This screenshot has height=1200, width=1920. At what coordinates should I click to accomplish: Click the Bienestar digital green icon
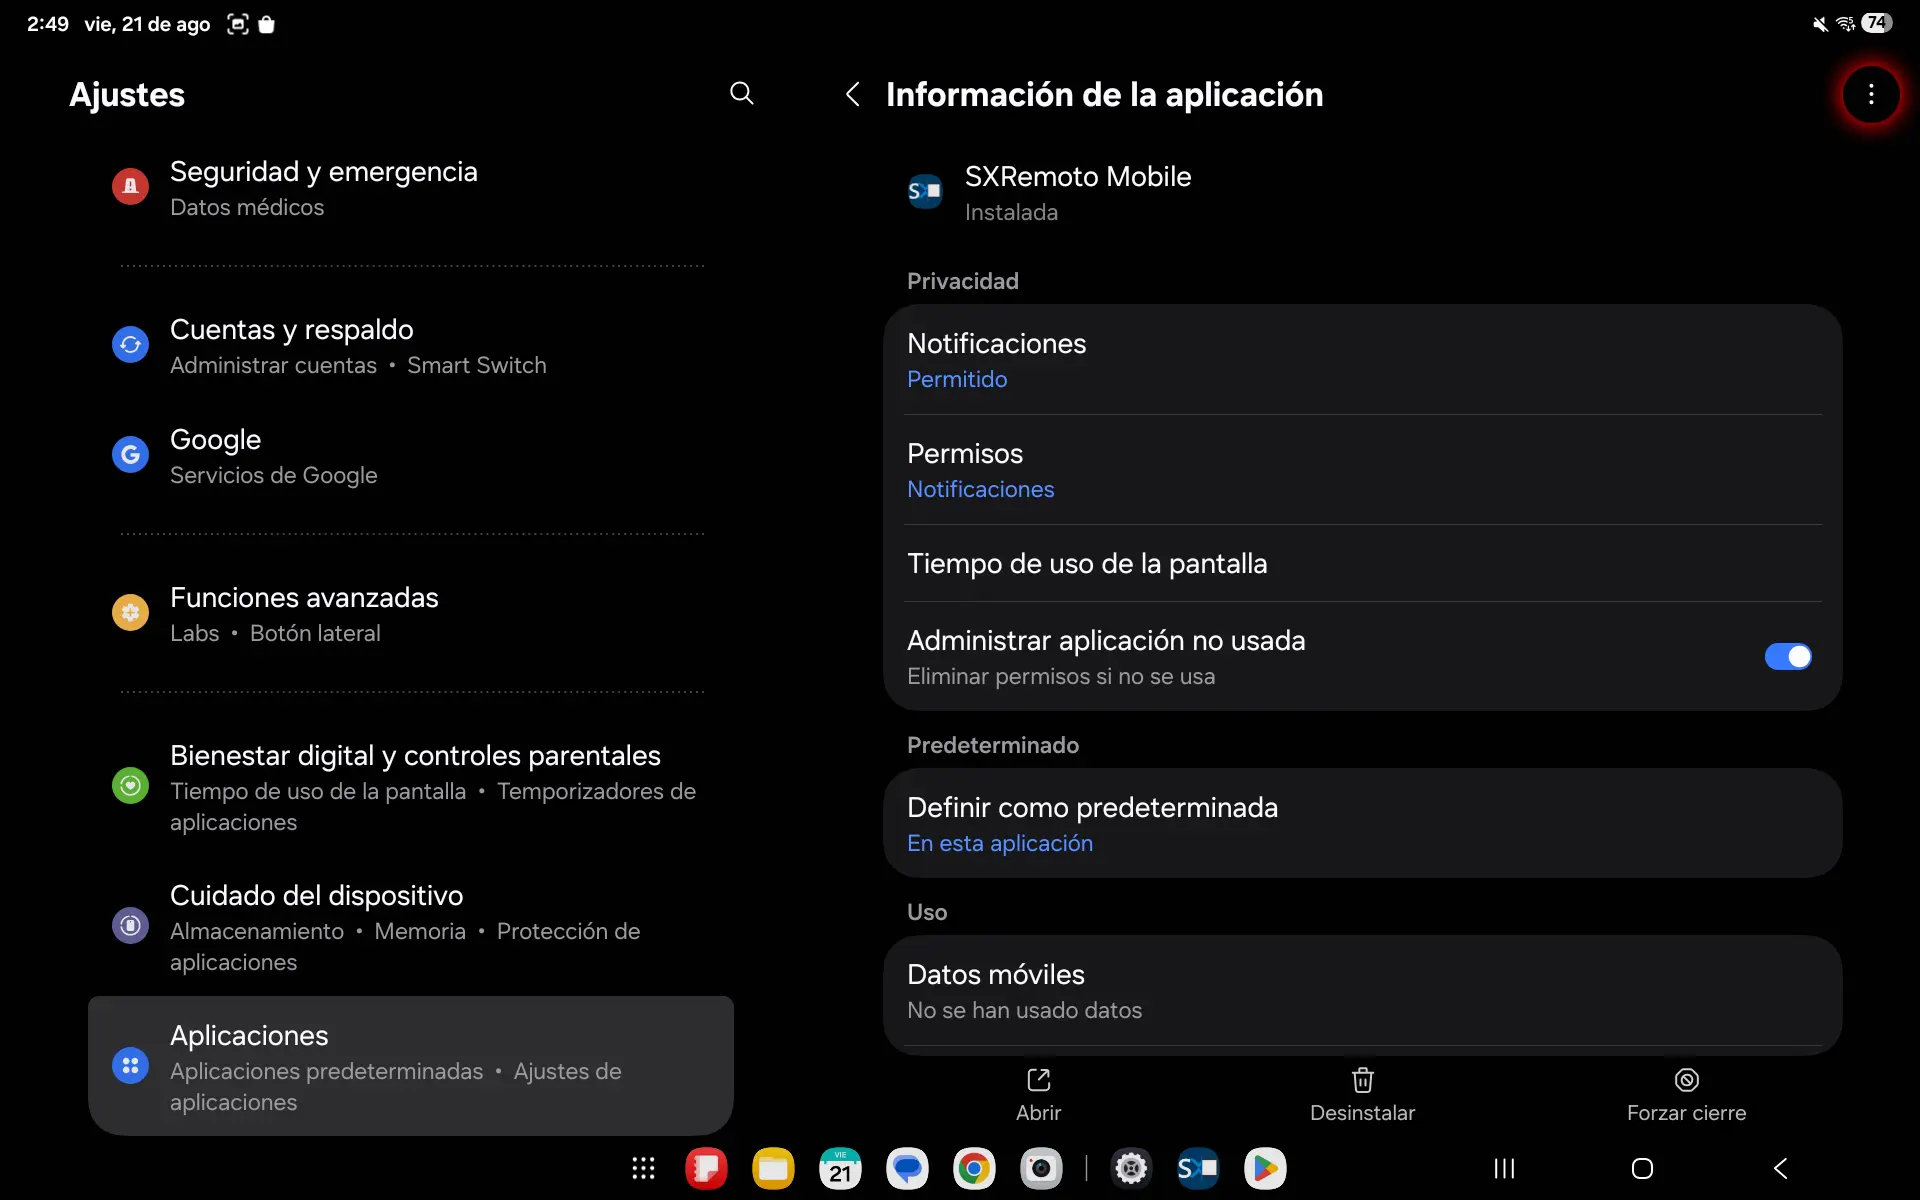click(x=130, y=786)
